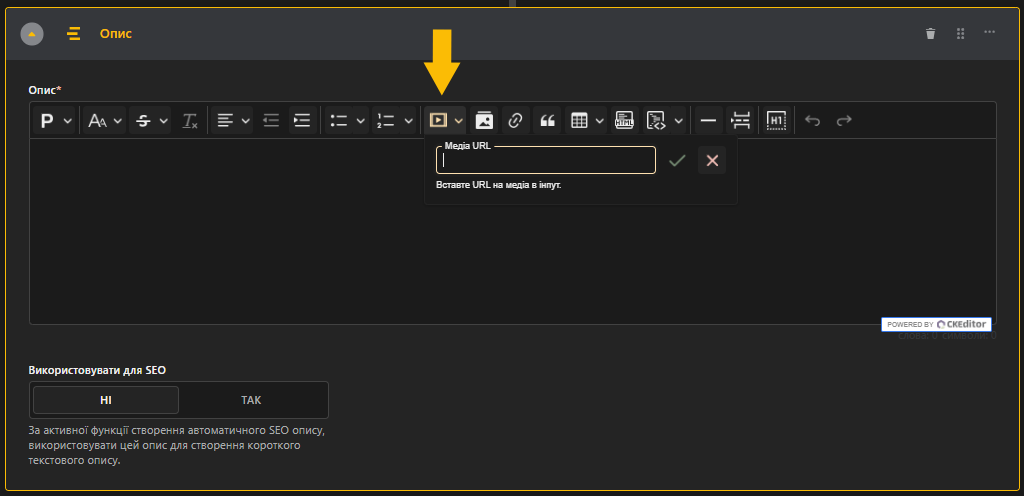Click the insert link icon

[x=515, y=120]
